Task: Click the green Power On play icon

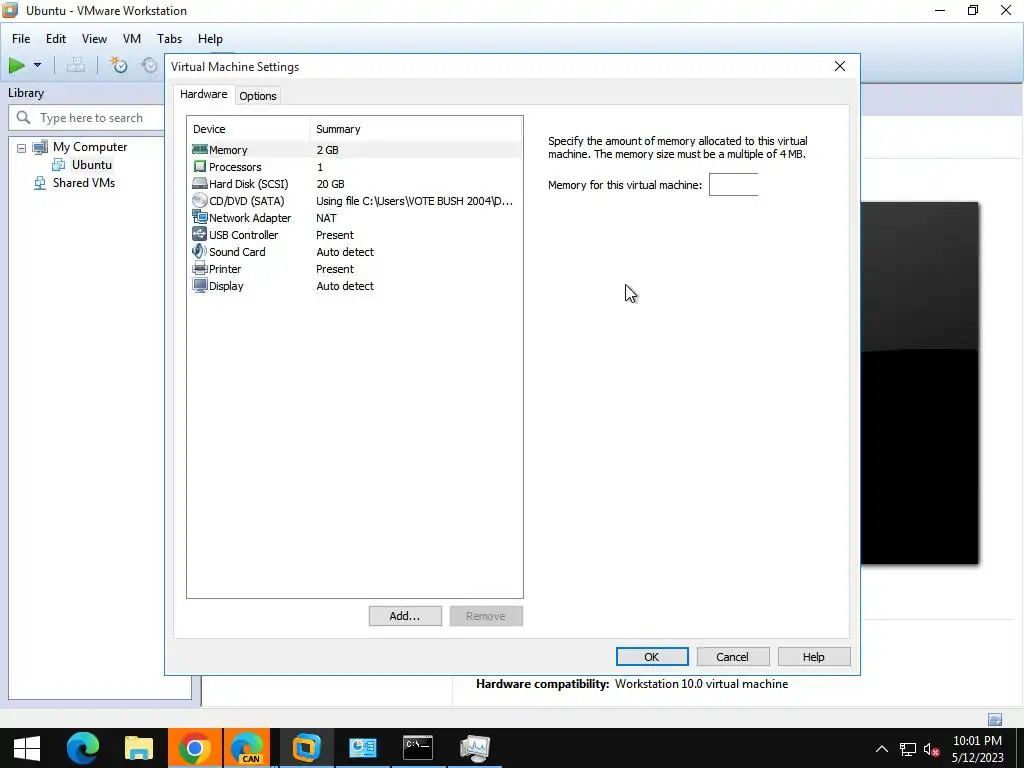Action: tap(16, 65)
